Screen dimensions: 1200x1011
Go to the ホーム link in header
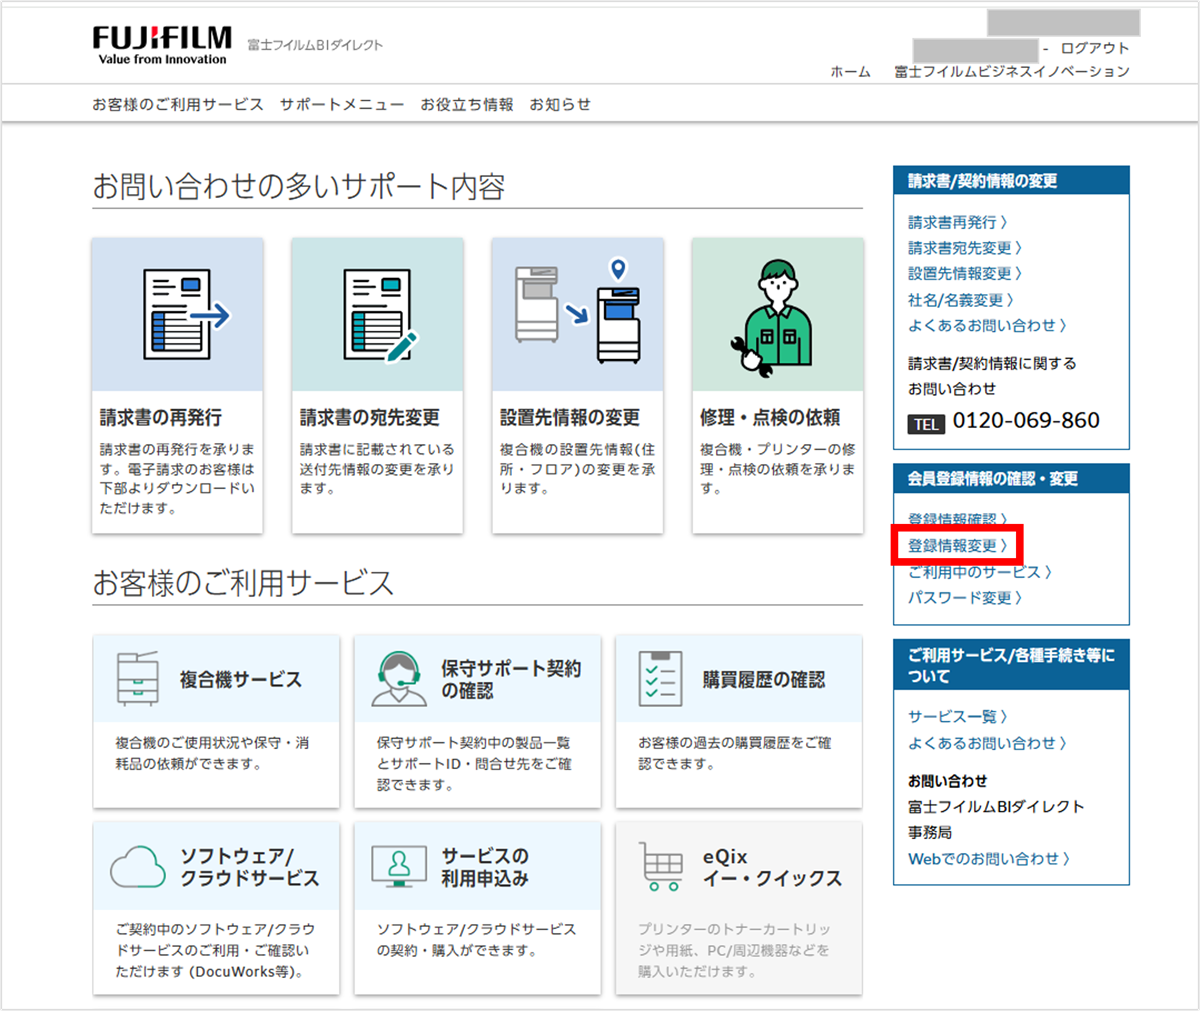click(850, 72)
